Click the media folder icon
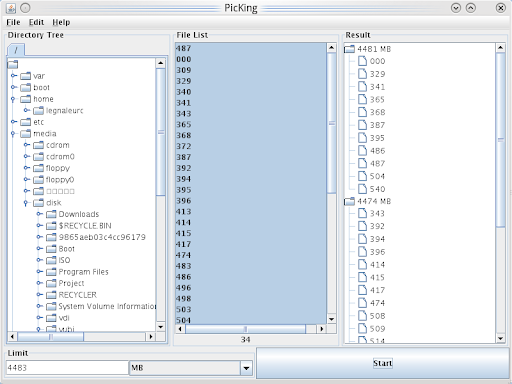This screenshot has height=384, width=512. point(25,134)
